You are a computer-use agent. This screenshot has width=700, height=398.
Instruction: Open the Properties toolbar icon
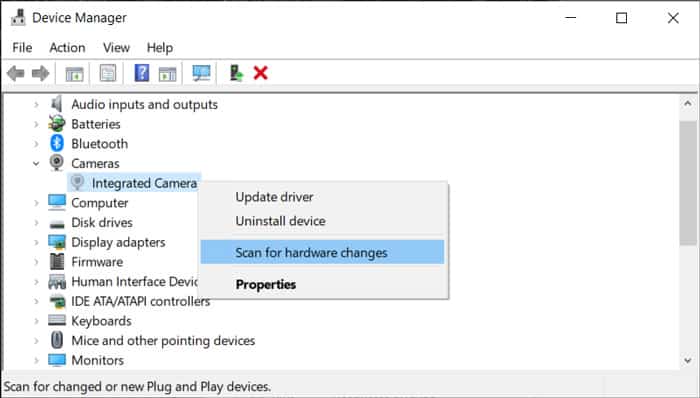pyautogui.click(x=108, y=73)
